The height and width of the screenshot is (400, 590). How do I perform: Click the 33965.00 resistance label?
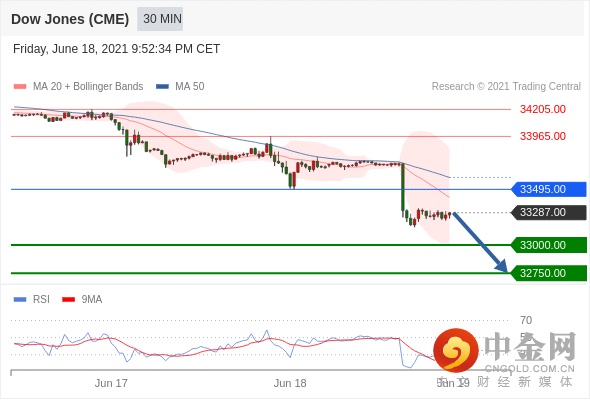[543, 136]
